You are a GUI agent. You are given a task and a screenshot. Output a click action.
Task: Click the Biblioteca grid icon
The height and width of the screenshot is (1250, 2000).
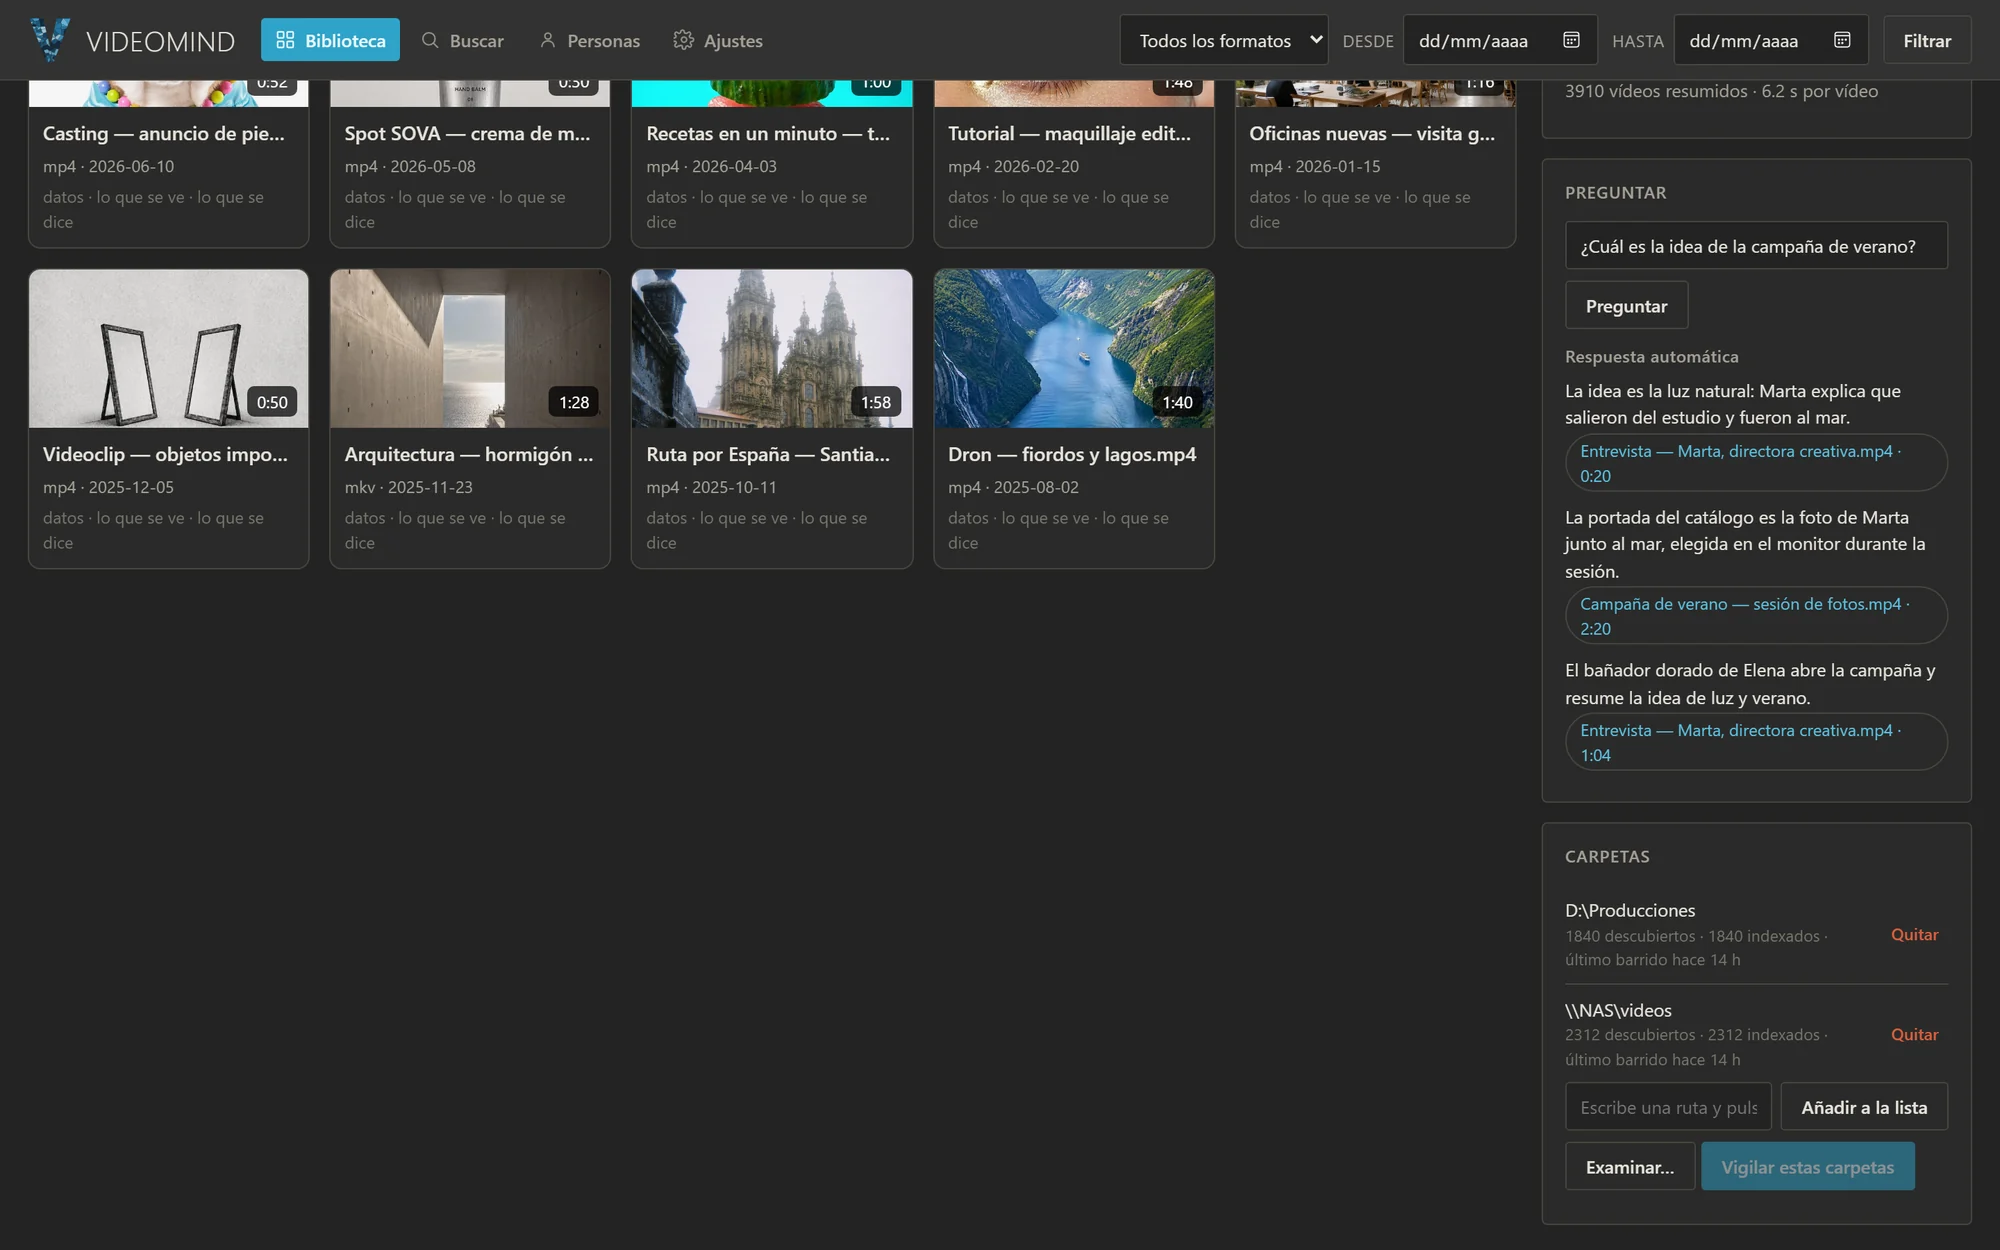pos(285,40)
